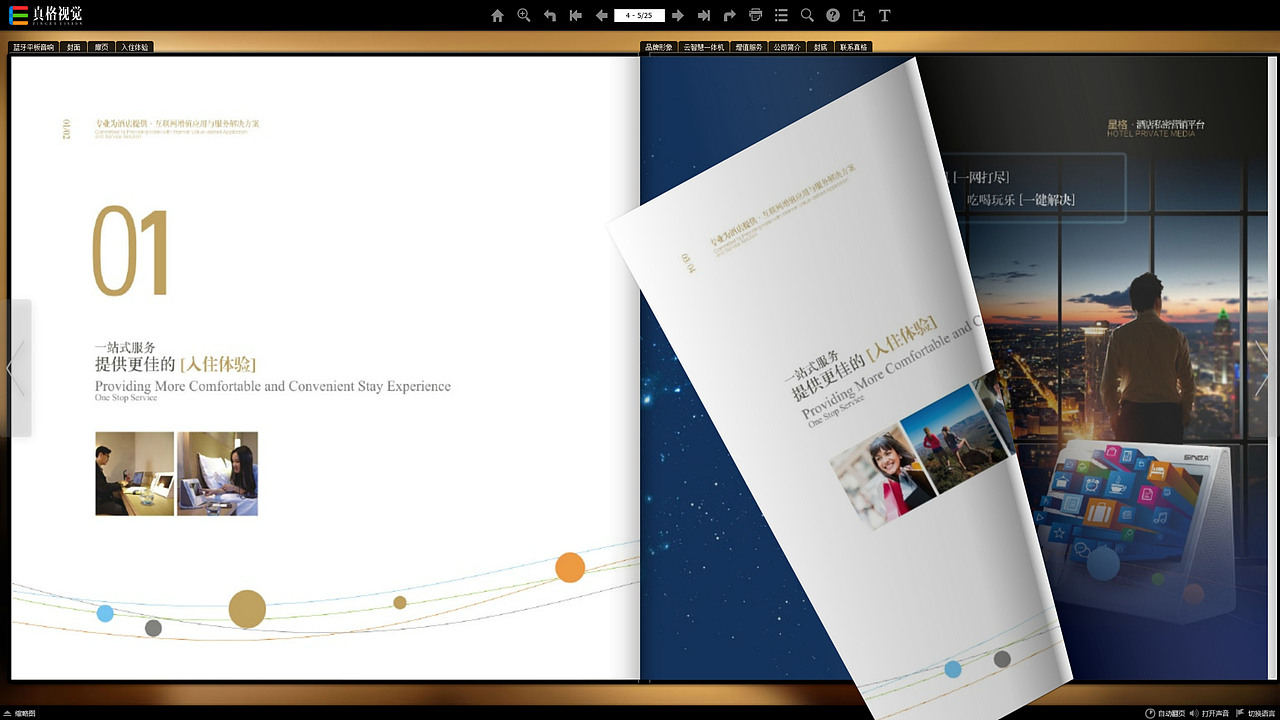Click the large 01 chapter number
This screenshot has width=1280, height=720.
point(131,251)
